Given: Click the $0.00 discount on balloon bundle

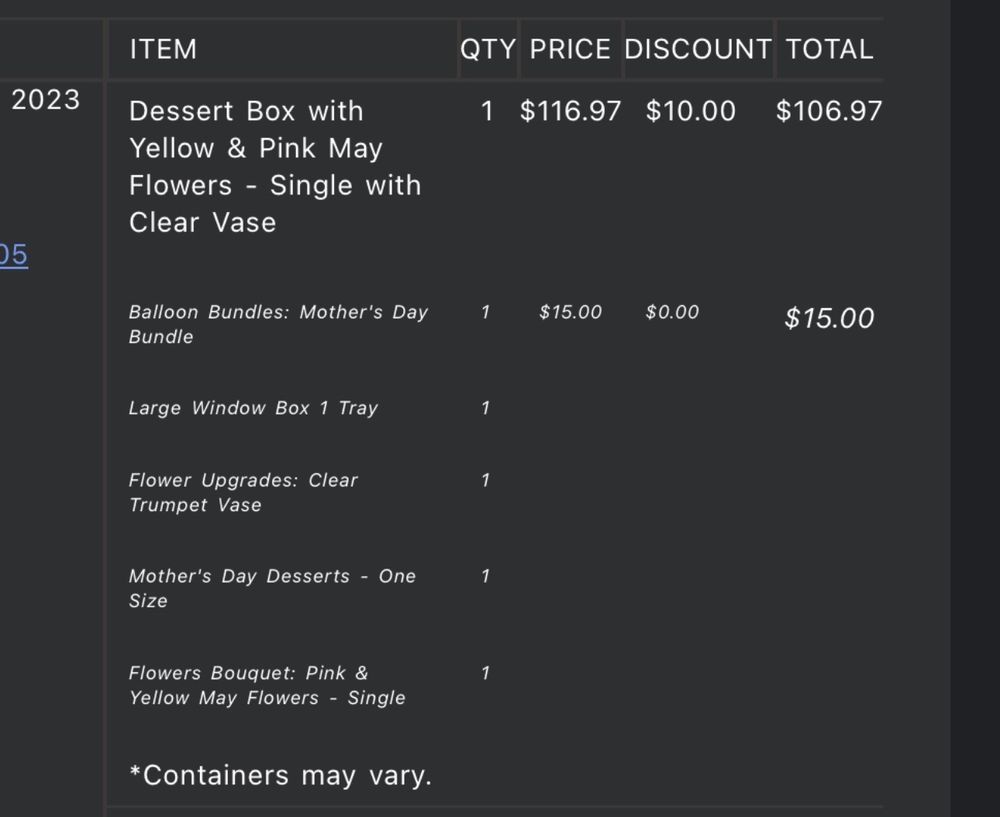Looking at the screenshot, I should [x=672, y=312].
